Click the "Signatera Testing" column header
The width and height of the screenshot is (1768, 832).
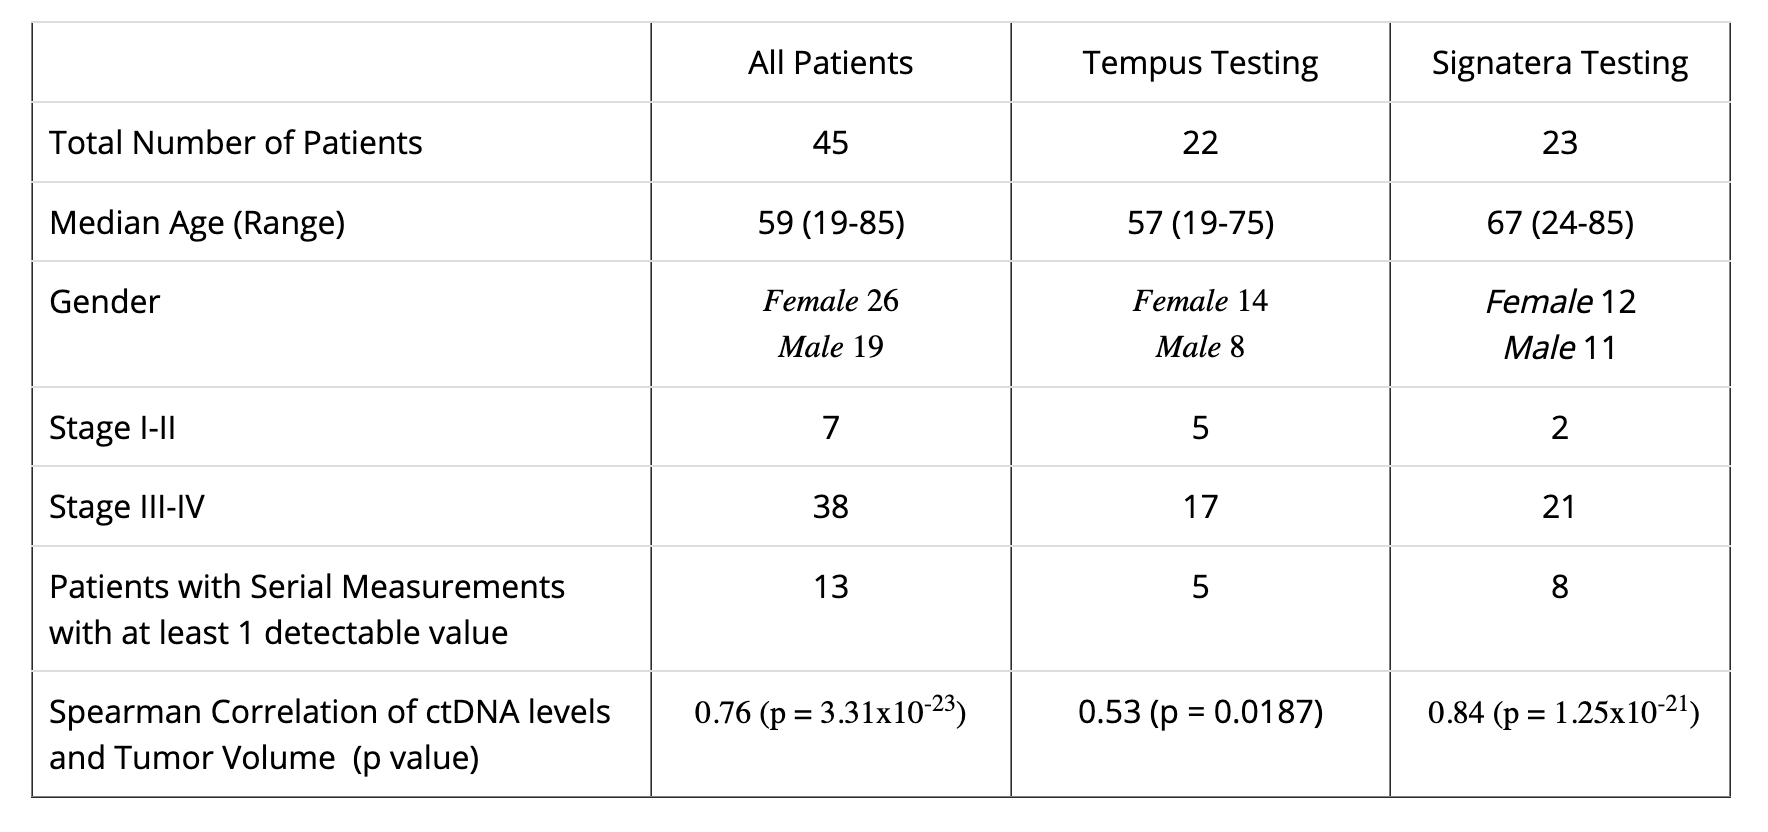point(1559,63)
